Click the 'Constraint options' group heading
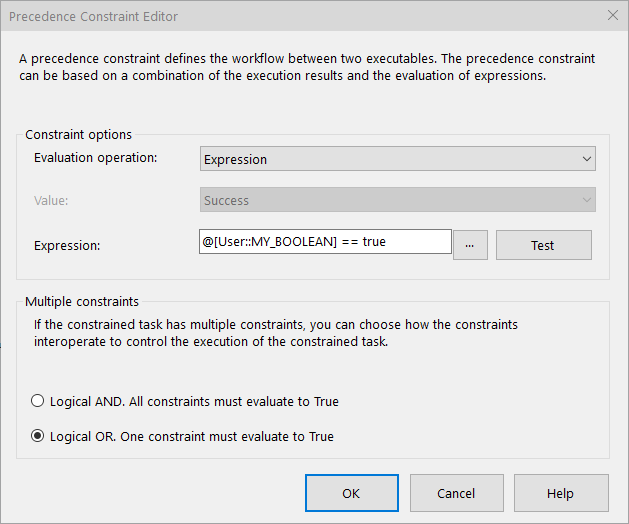 (78, 135)
